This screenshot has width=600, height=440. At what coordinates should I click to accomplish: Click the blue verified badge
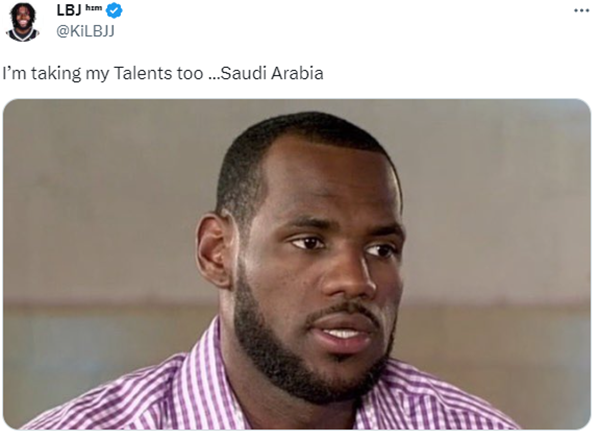[x=115, y=11]
